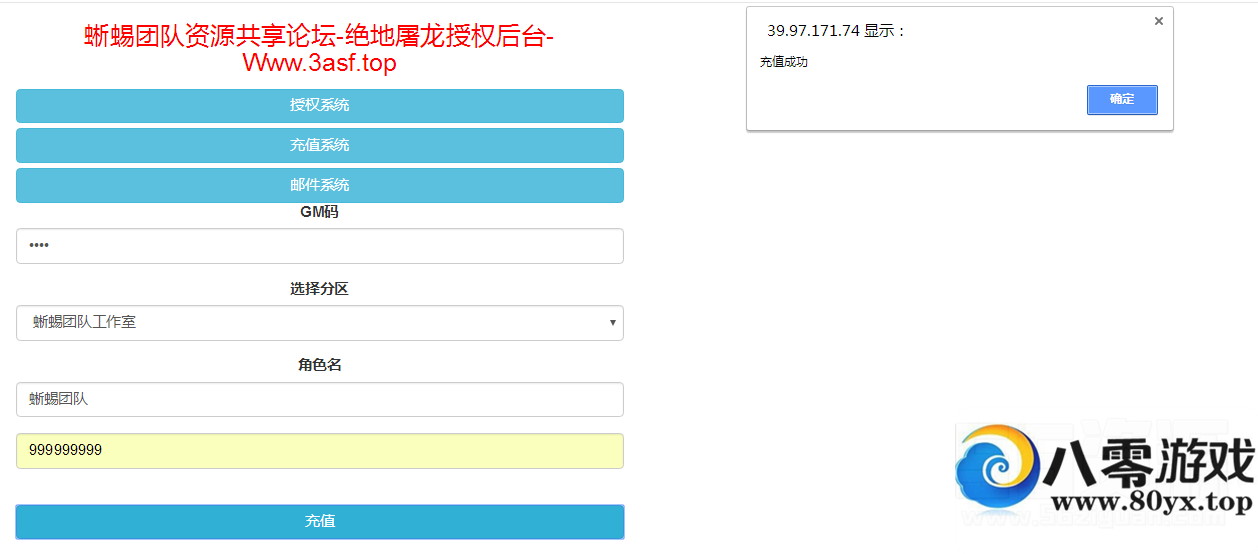
Task: Expand the 选择分区 dropdown showing 蜥蜴团队工作室
Action: [x=320, y=323]
